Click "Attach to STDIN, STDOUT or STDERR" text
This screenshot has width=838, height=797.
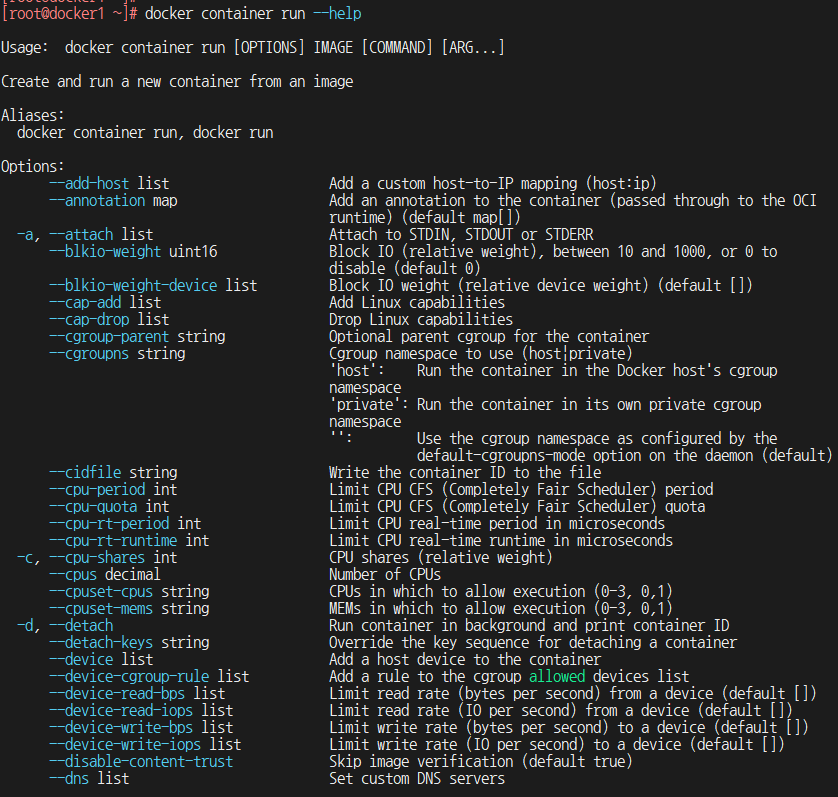[461, 235]
